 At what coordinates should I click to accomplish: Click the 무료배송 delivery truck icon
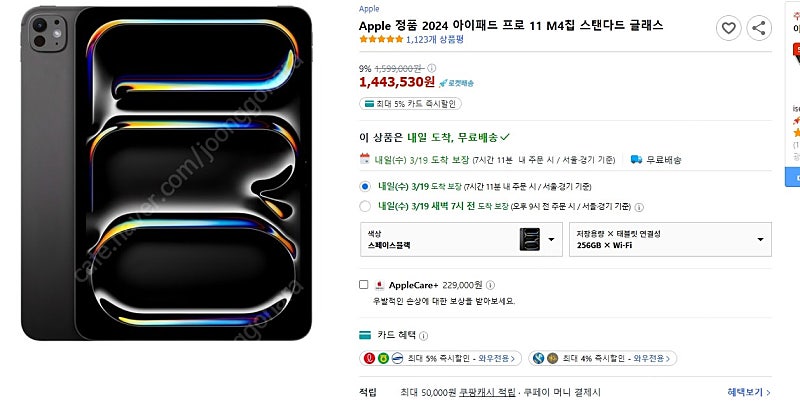[x=636, y=159]
